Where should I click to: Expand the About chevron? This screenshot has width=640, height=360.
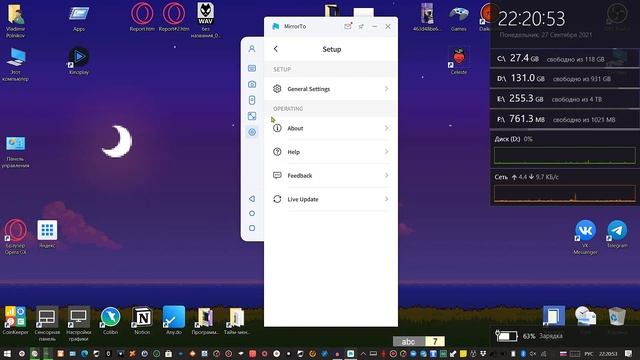[386, 128]
